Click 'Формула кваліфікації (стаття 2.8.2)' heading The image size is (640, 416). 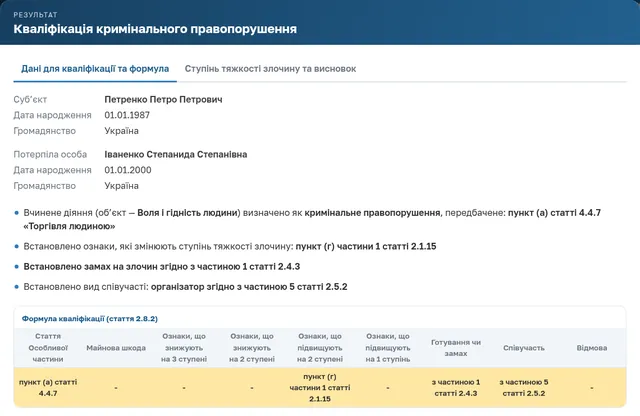click(x=90, y=318)
